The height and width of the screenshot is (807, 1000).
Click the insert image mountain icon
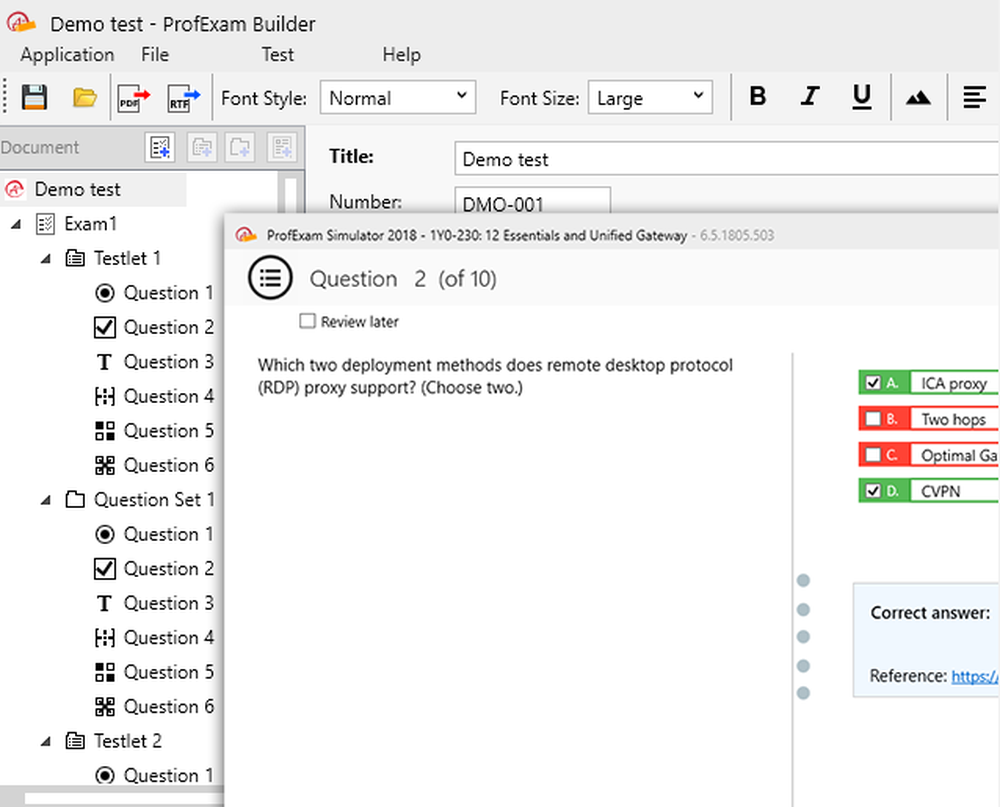click(918, 98)
